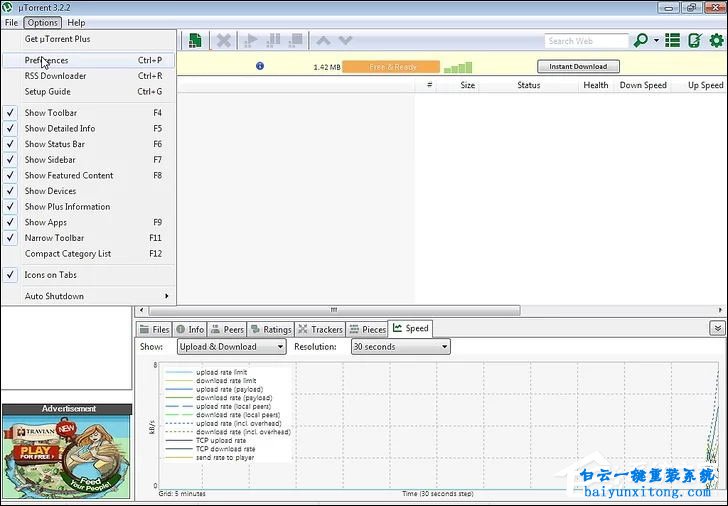
Task: Click the move up queue arrow
Action: pos(323,41)
